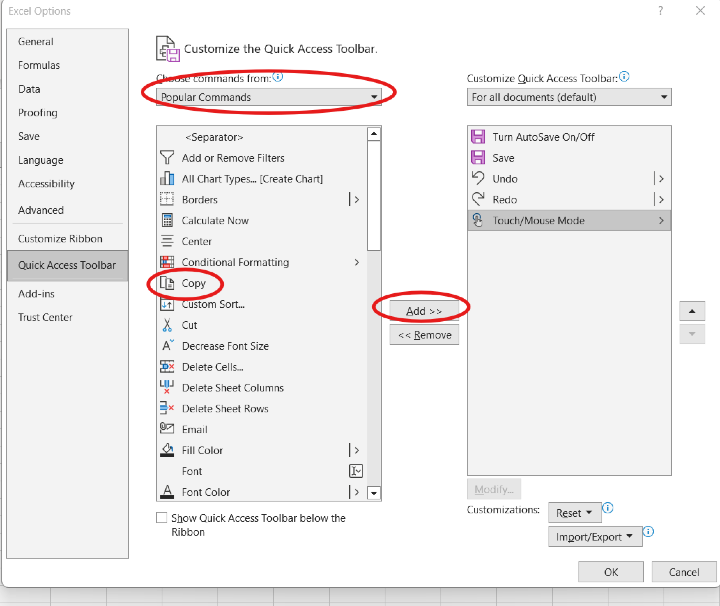Select the All Chart Types icon

pos(167,179)
